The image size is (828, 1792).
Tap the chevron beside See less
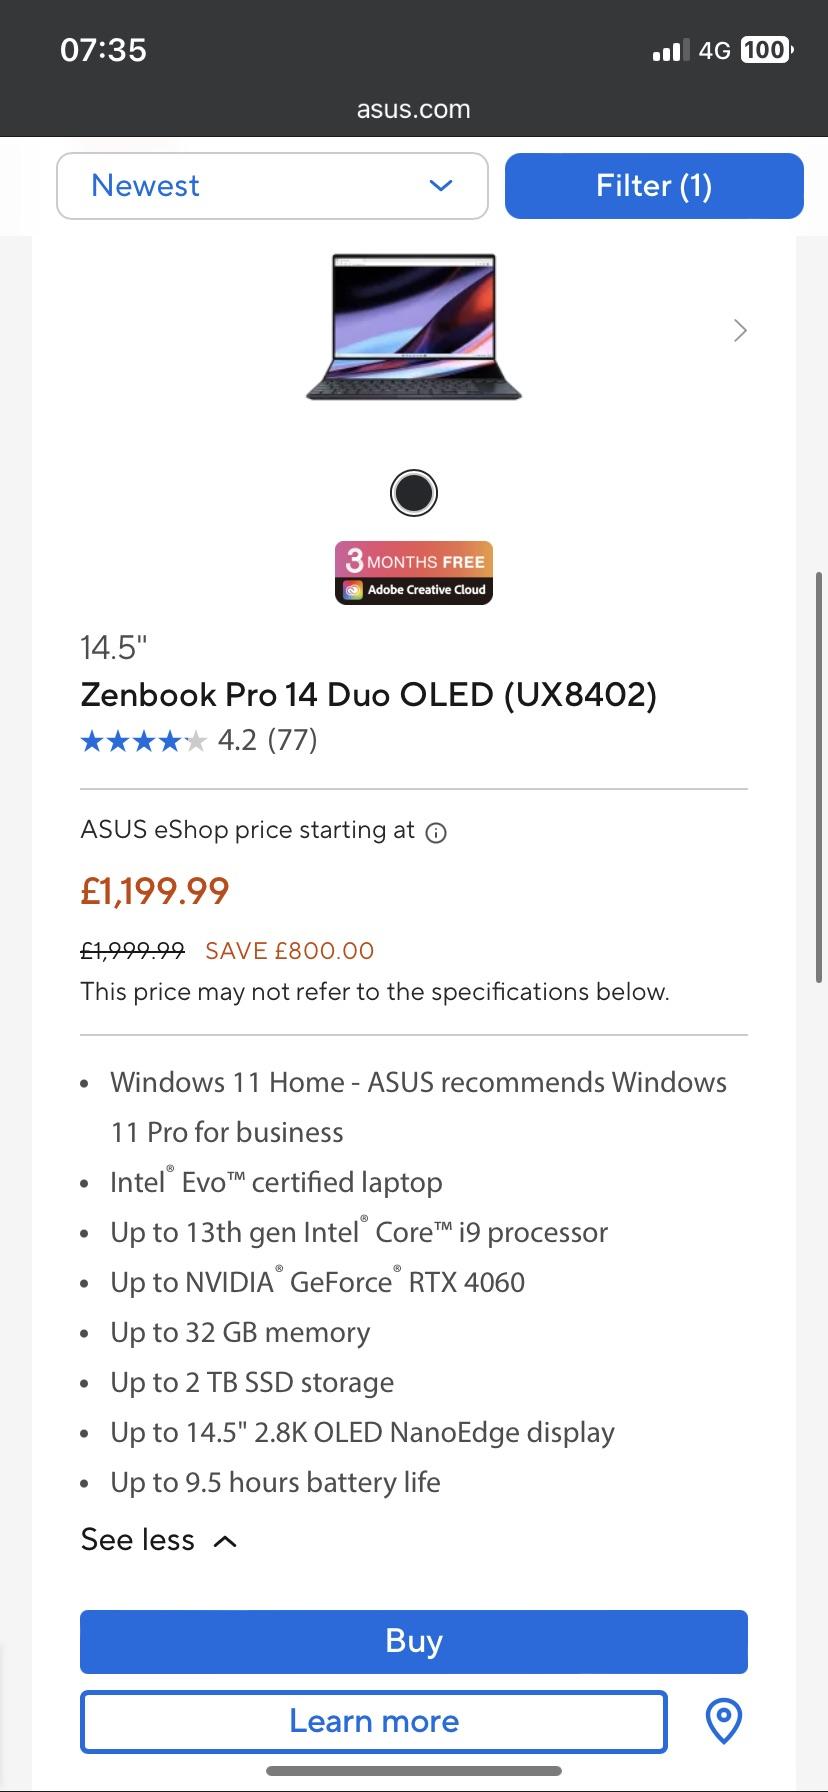click(x=226, y=1541)
